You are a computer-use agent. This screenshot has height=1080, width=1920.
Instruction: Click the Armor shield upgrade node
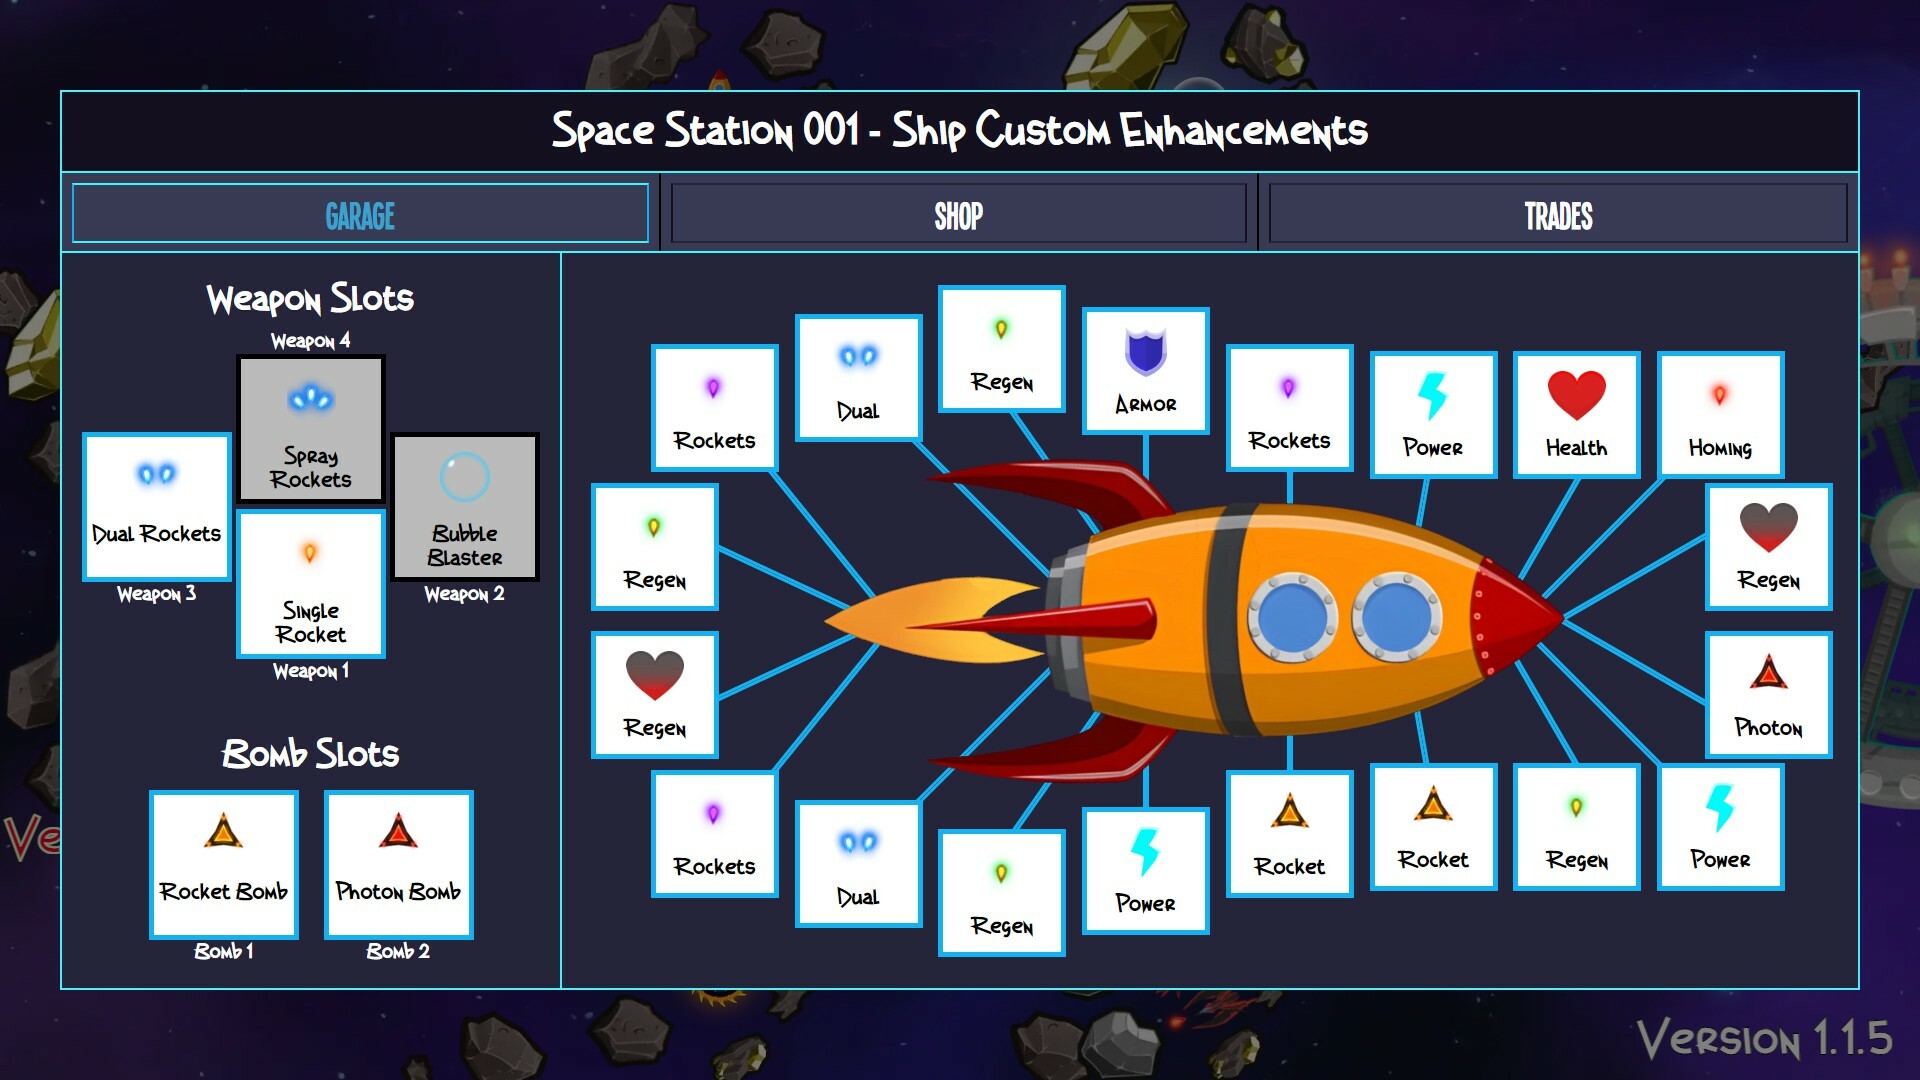click(x=1145, y=370)
